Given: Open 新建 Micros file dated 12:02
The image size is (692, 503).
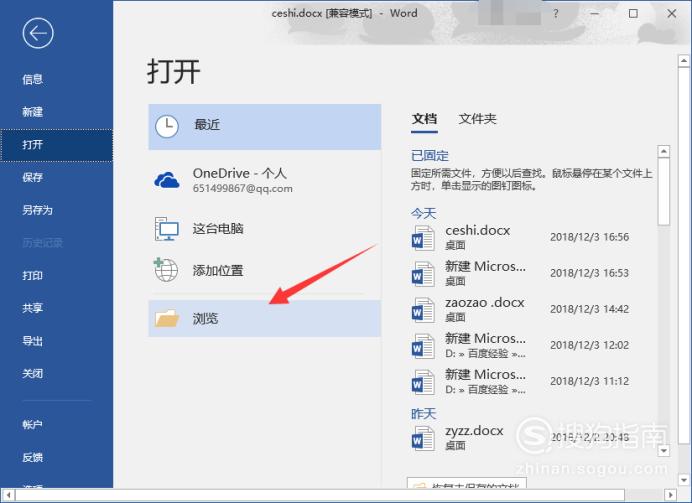Looking at the screenshot, I should tap(530, 346).
